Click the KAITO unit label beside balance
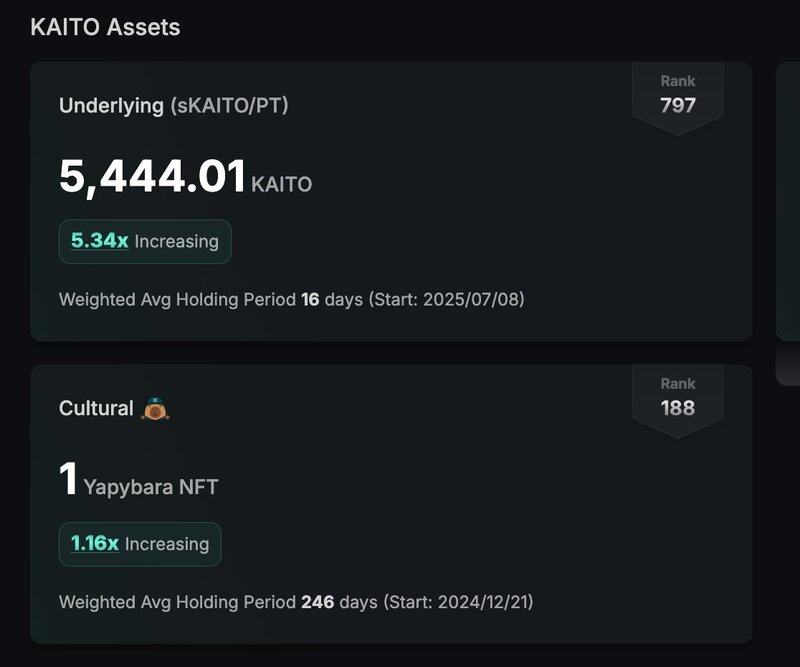This screenshot has width=800, height=667. click(x=281, y=184)
